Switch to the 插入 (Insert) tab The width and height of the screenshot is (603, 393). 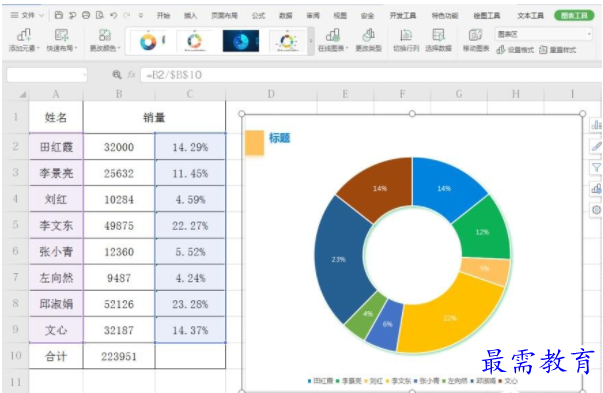click(190, 15)
